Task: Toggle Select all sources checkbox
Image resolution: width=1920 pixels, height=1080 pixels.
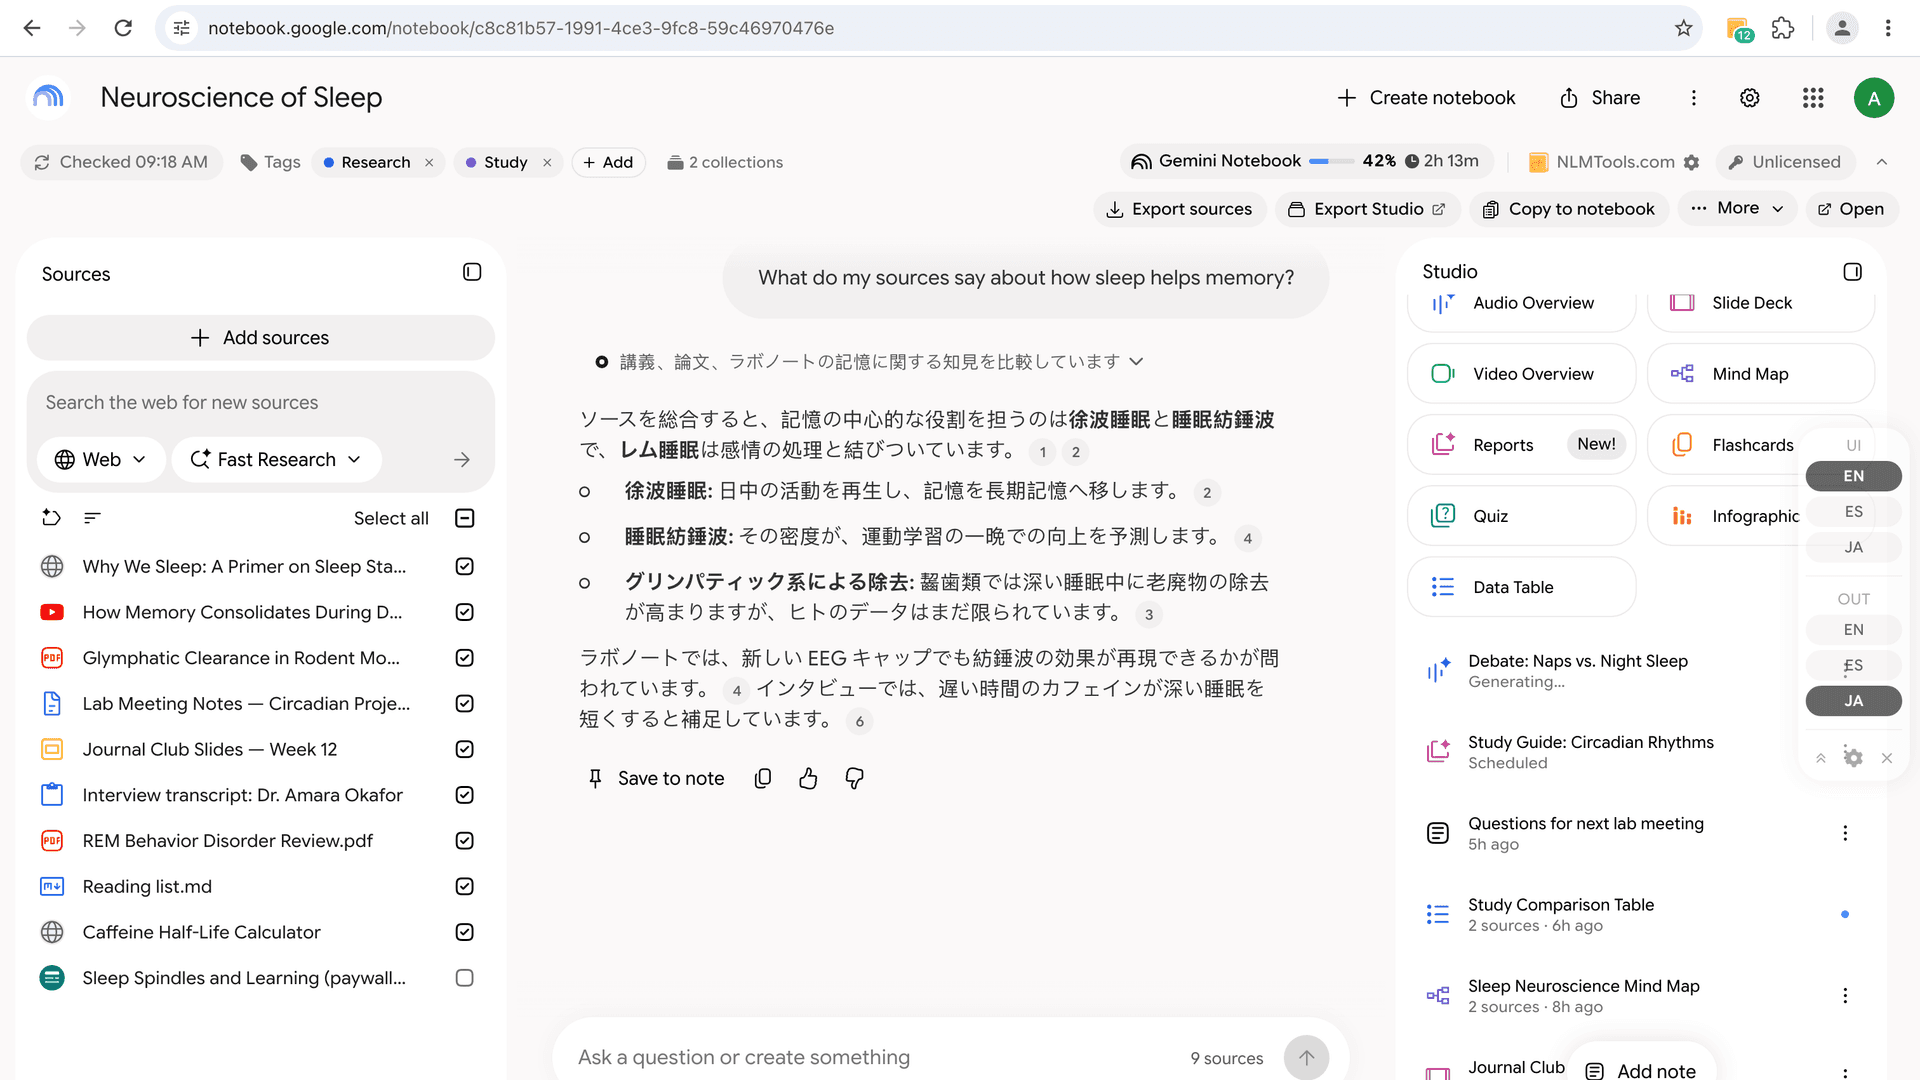Action: point(464,518)
